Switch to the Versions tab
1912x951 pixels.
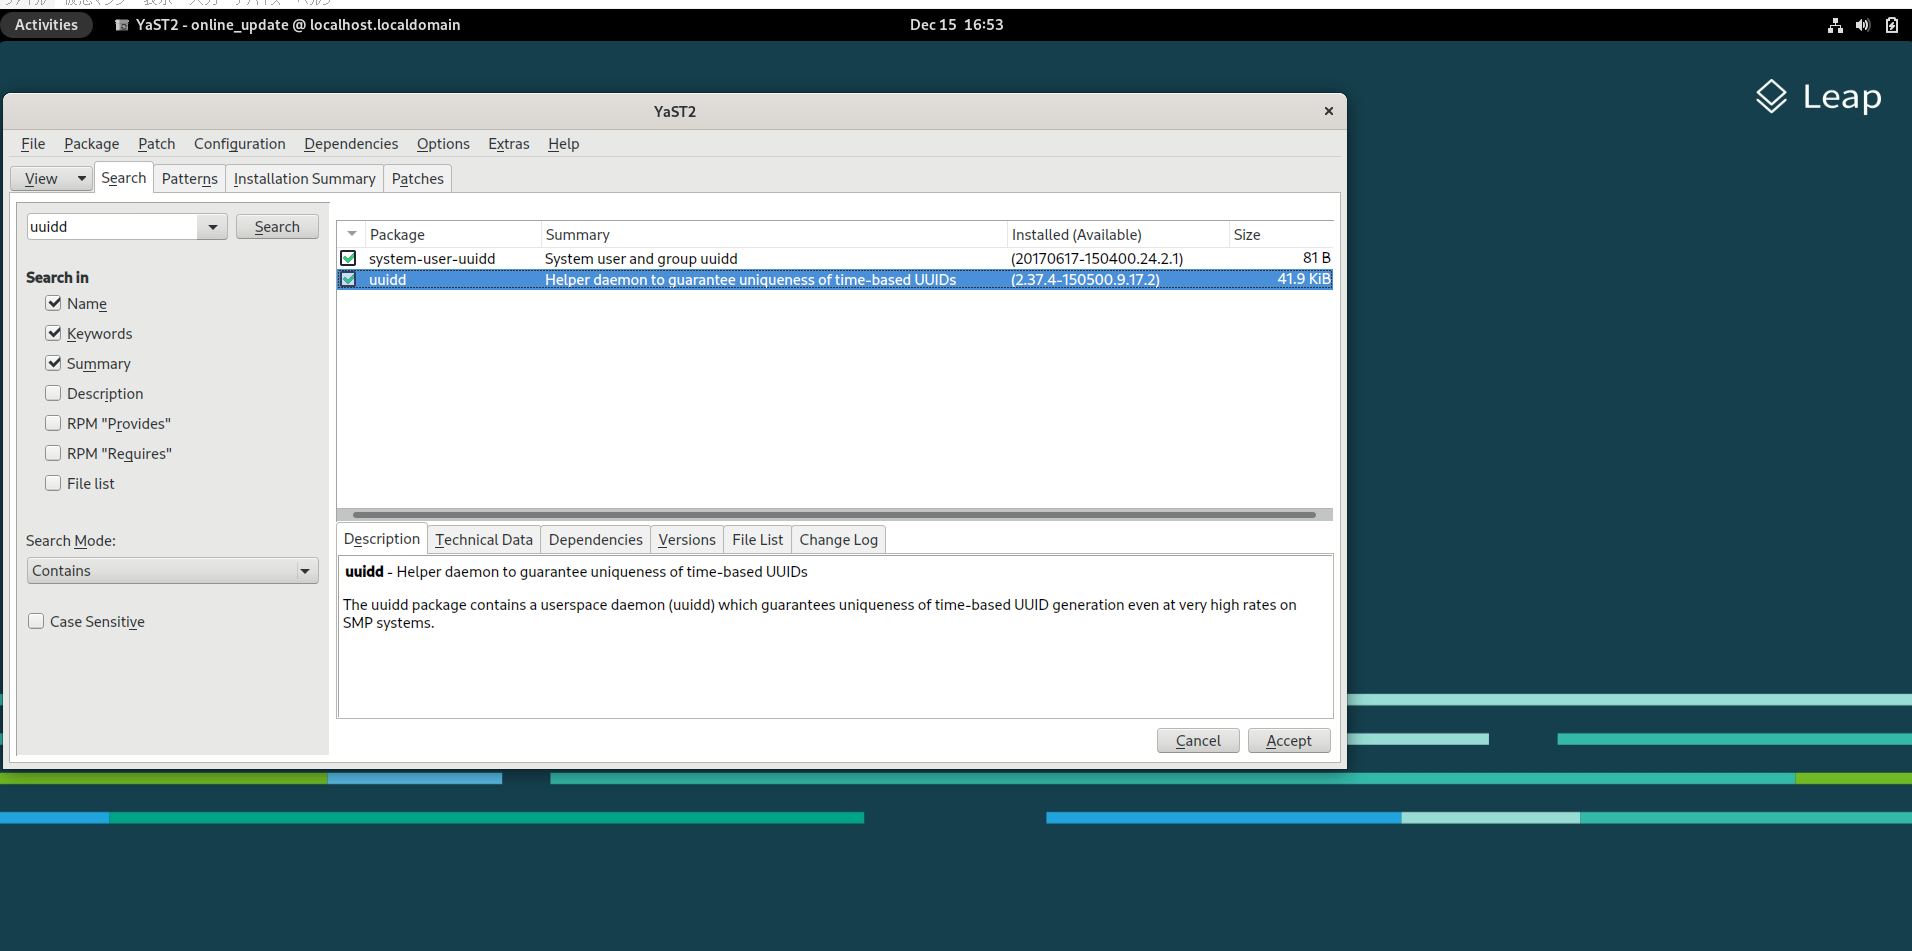coord(686,539)
